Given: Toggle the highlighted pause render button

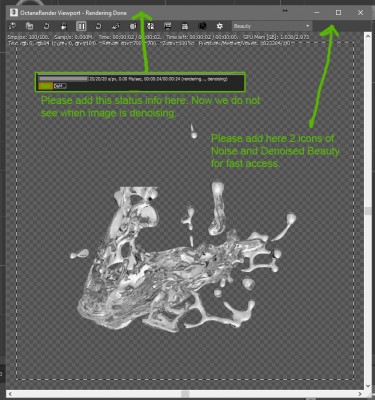Looking at the screenshot, I should (81, 26).
